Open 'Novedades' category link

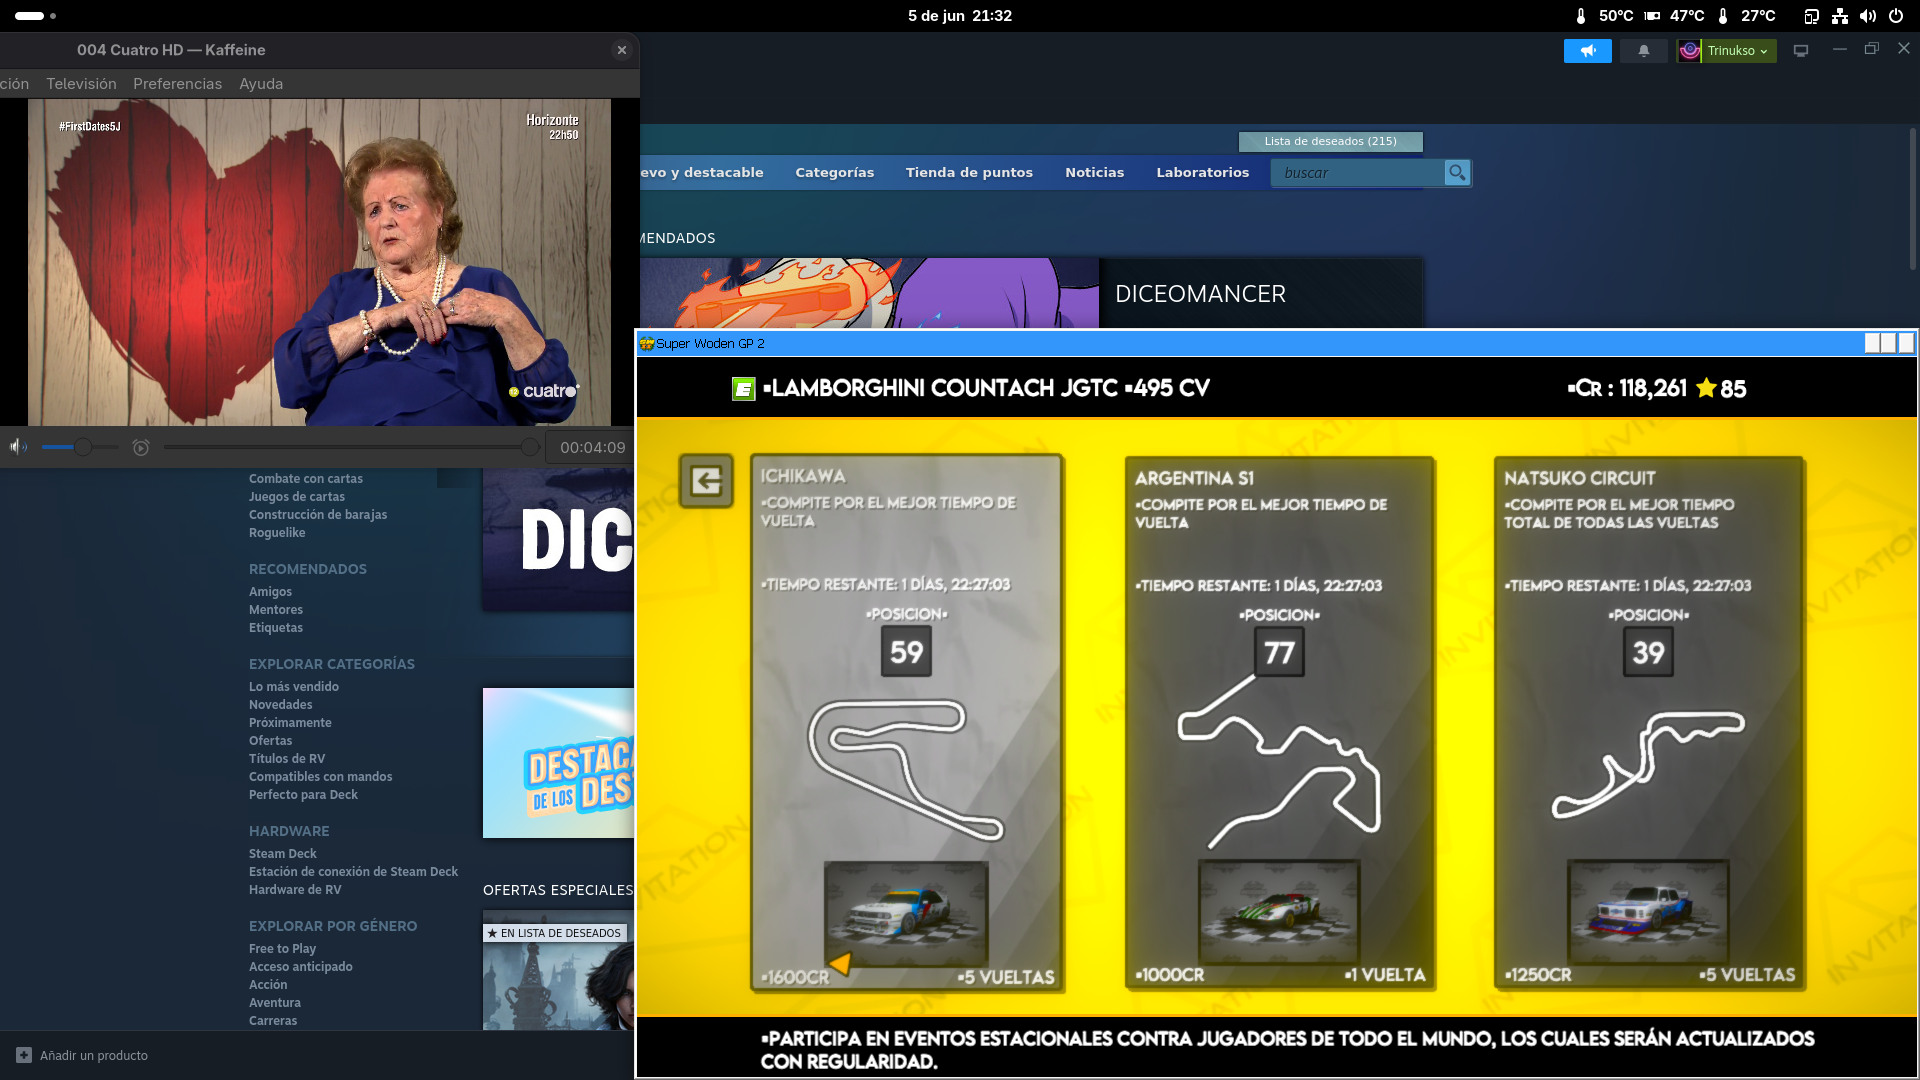281,705
